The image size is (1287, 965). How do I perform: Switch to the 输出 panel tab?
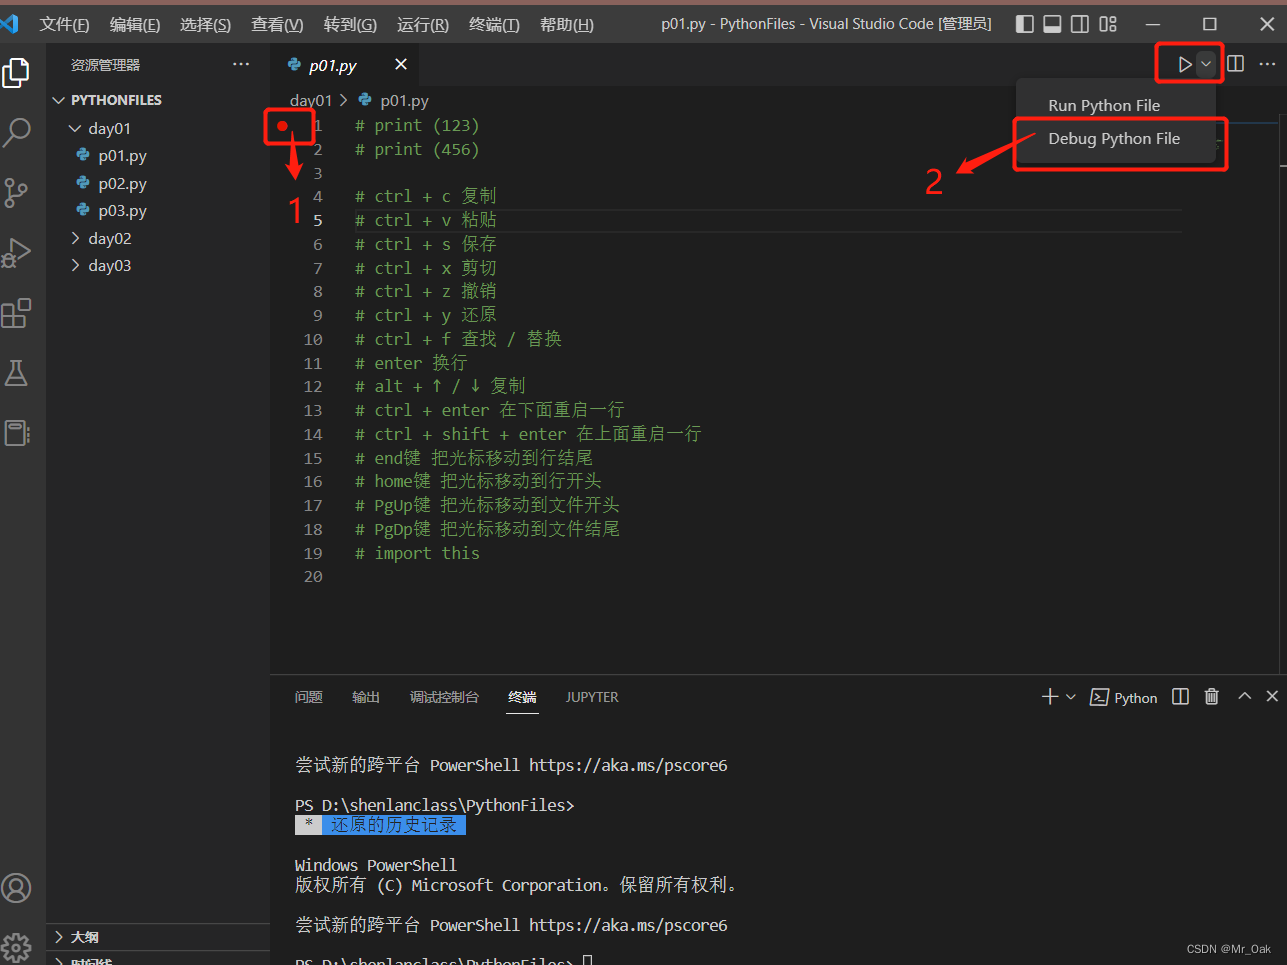click(x=366, y=697)
